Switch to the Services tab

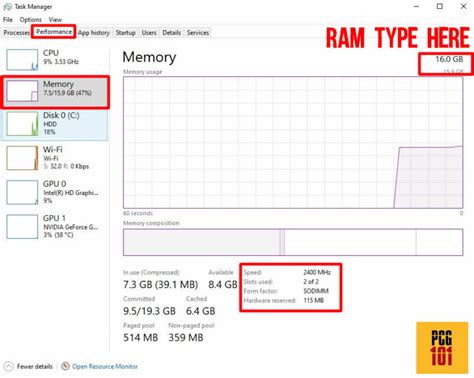(x=198, y=33)
